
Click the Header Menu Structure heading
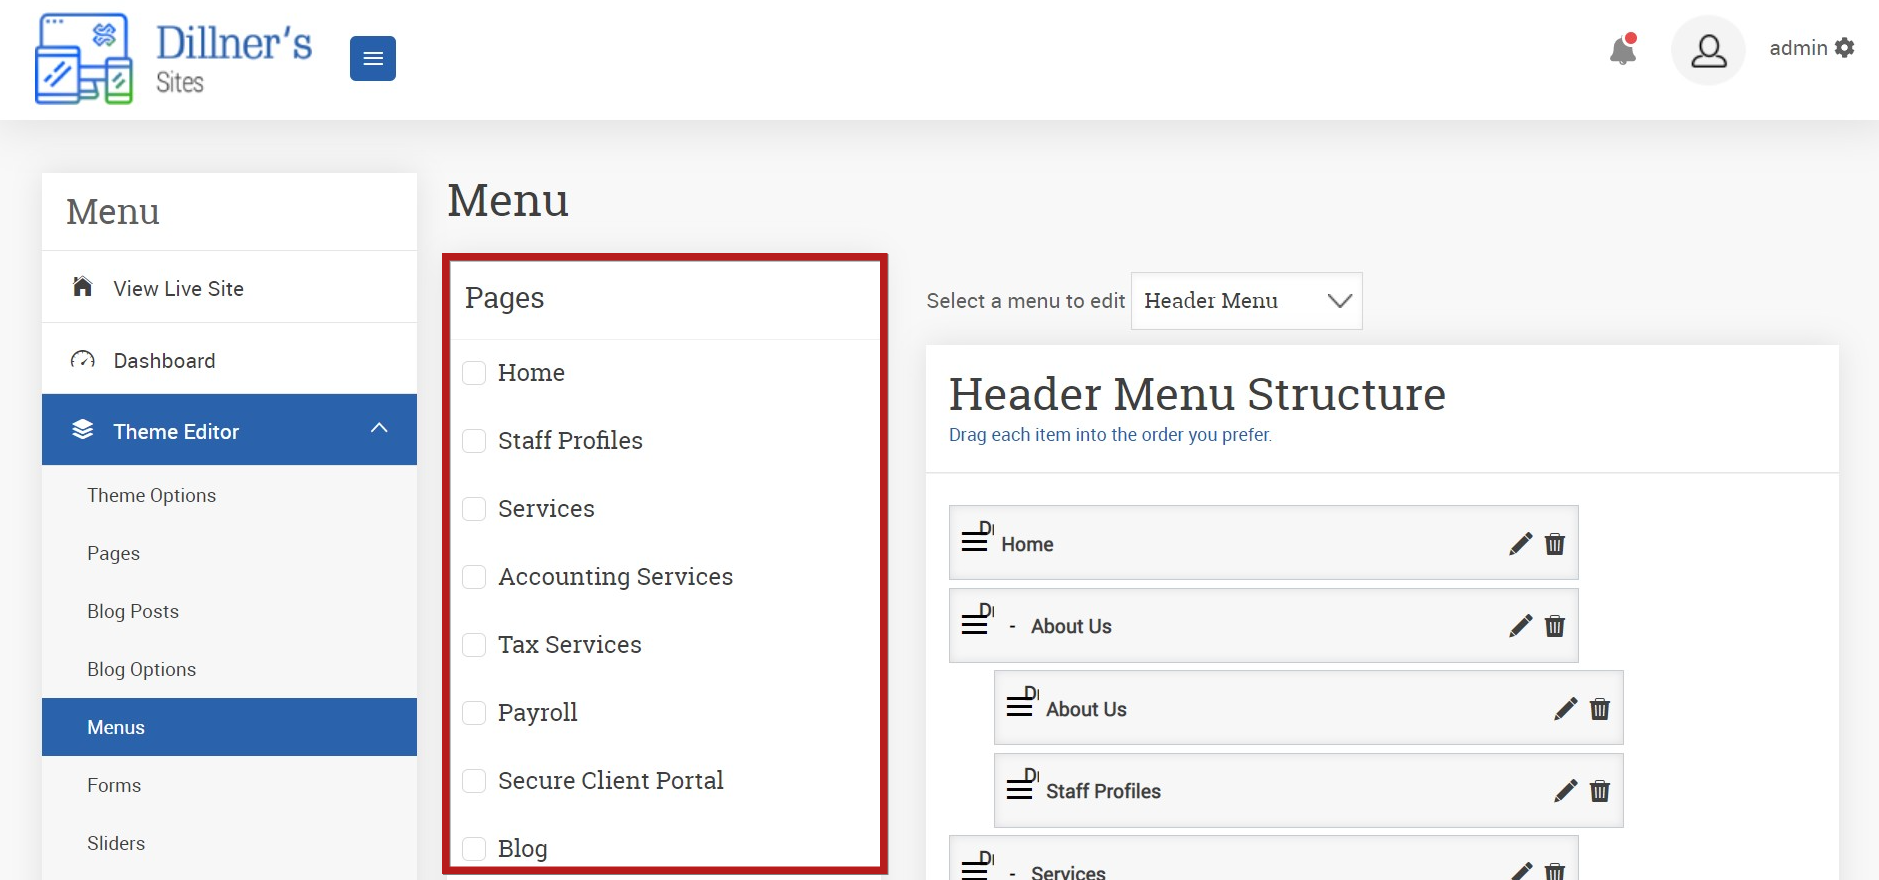[1197, 394]
